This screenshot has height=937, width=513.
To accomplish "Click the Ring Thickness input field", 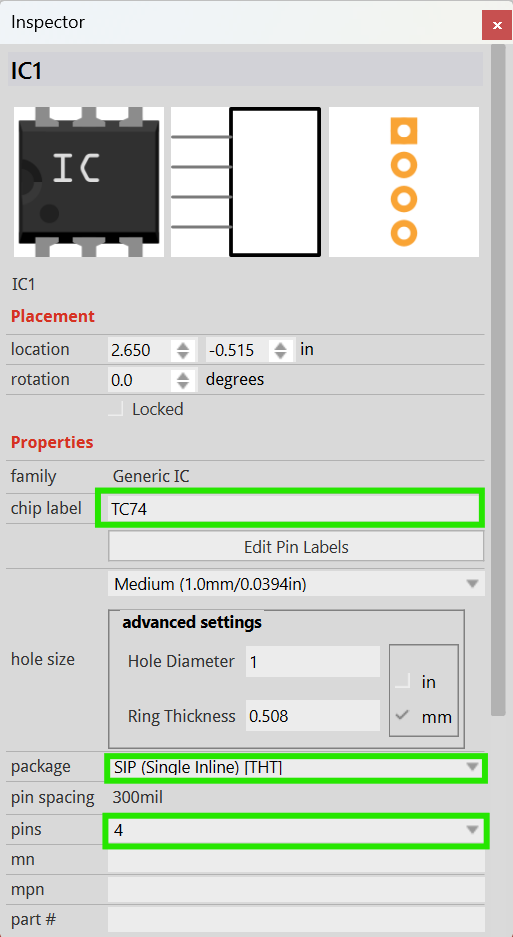I will (x=313, y=715).
